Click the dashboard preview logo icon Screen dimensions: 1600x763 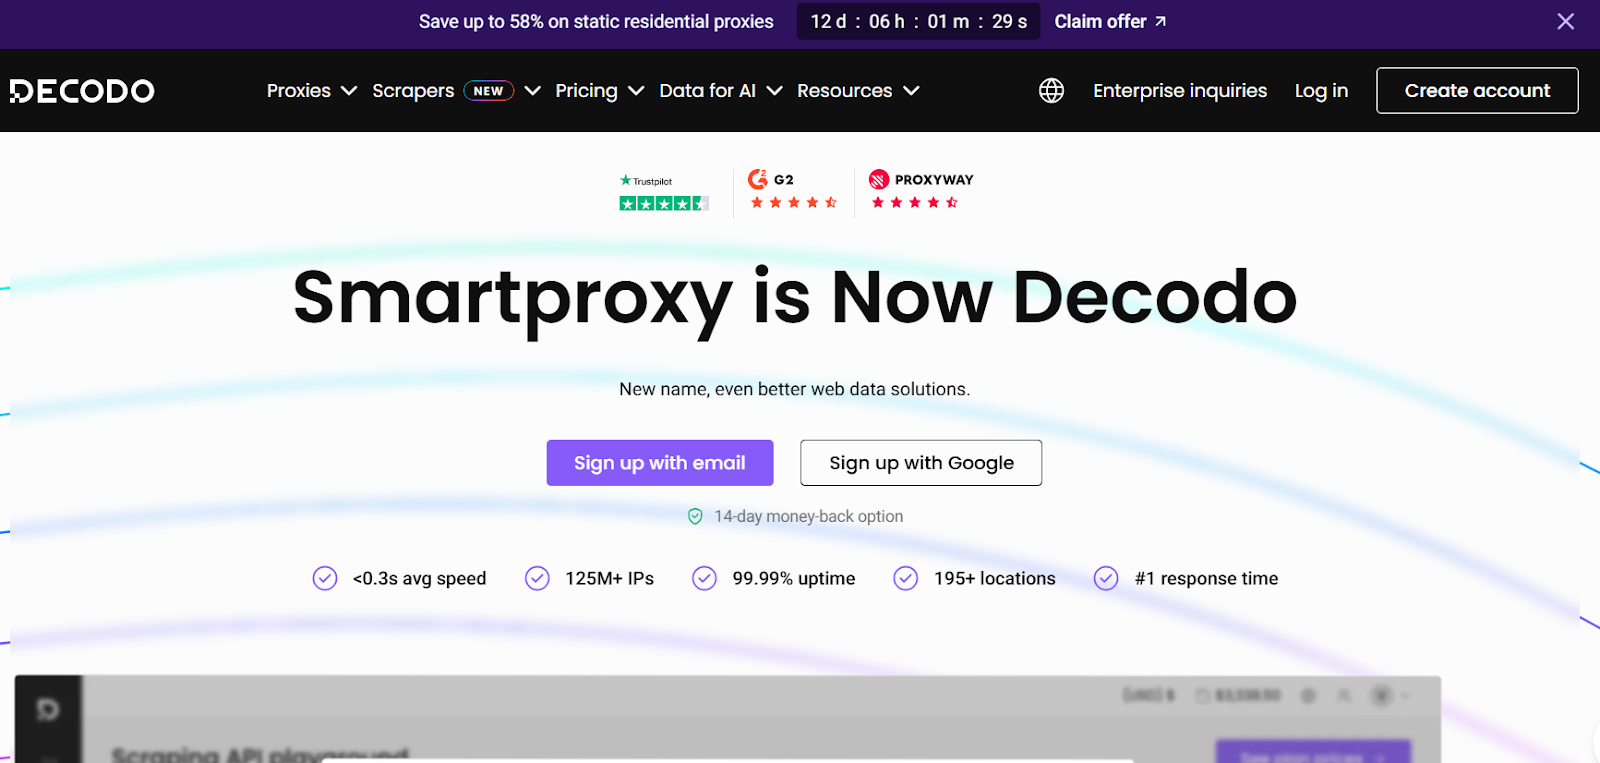[48, 710]
